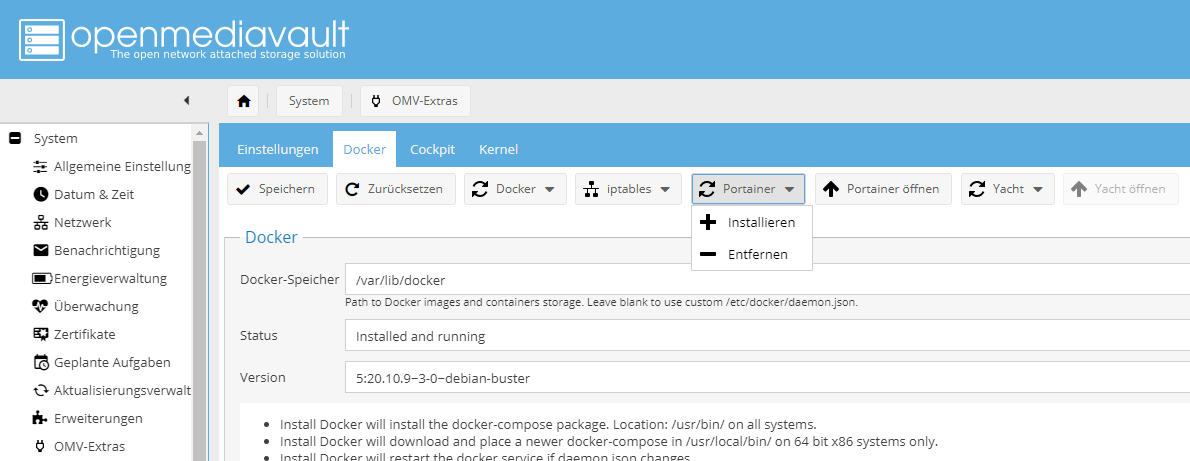Image resolution: width=1190 pixels, height=461 pixels.
Task: Click the System breadcrumb button
Action: coord(309,101)
